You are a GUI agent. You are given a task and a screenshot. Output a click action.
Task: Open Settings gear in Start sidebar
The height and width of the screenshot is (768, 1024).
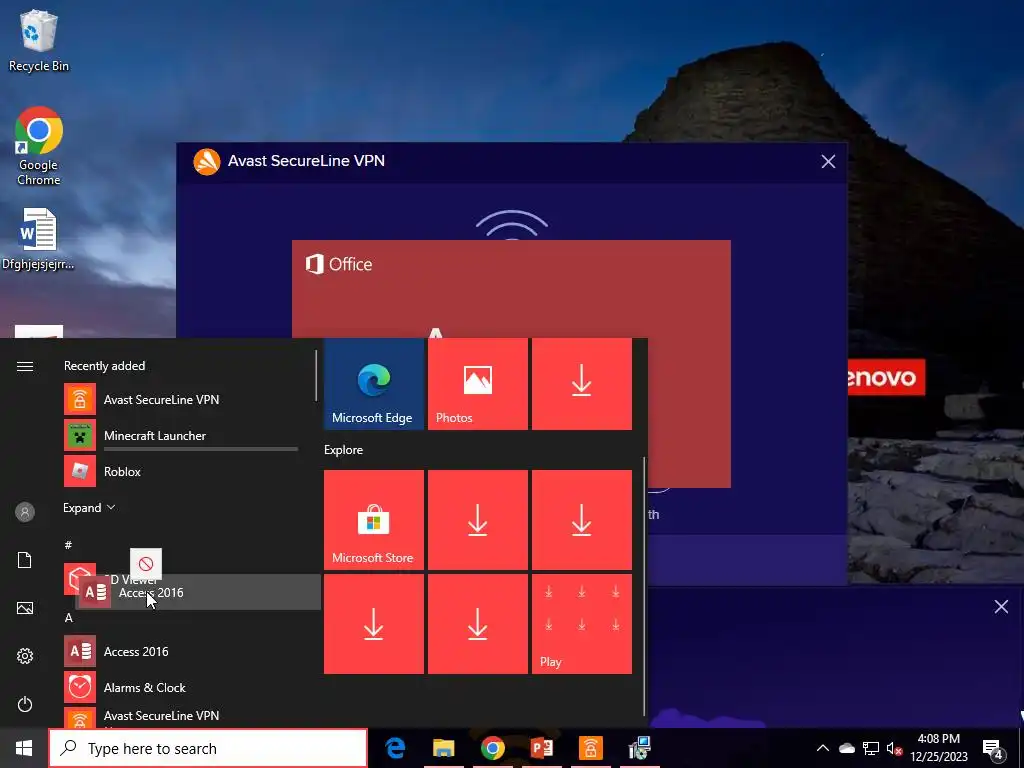click(25, 656)
